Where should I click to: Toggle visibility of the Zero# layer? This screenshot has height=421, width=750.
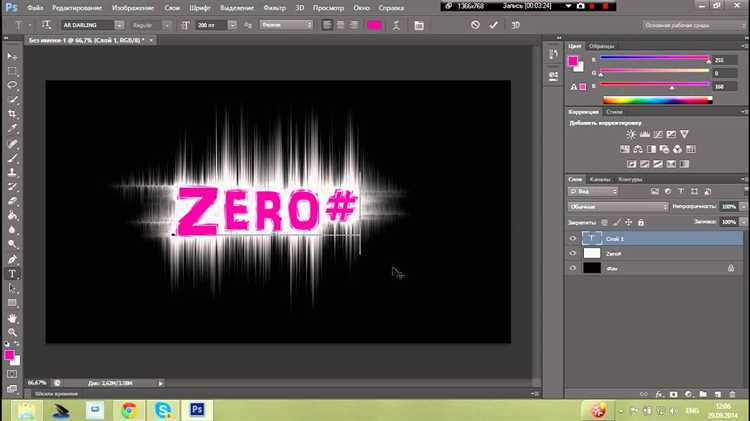tap(573, 254)
